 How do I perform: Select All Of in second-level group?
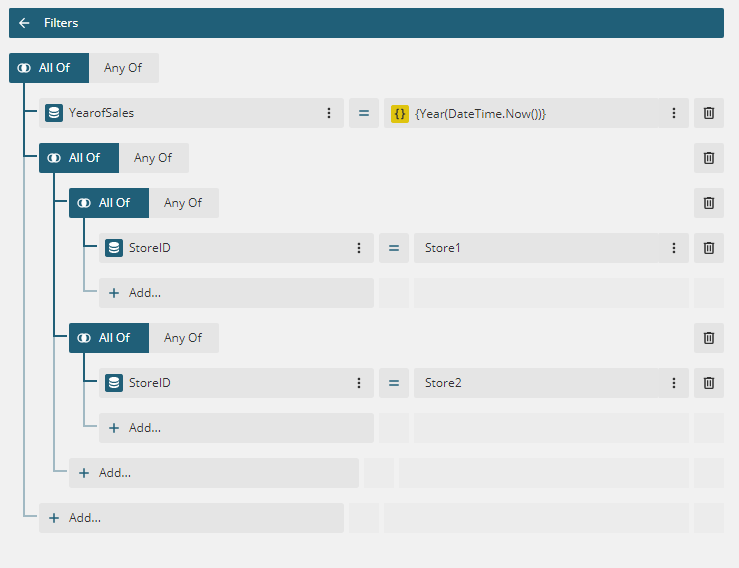click(x=79, y=158)
